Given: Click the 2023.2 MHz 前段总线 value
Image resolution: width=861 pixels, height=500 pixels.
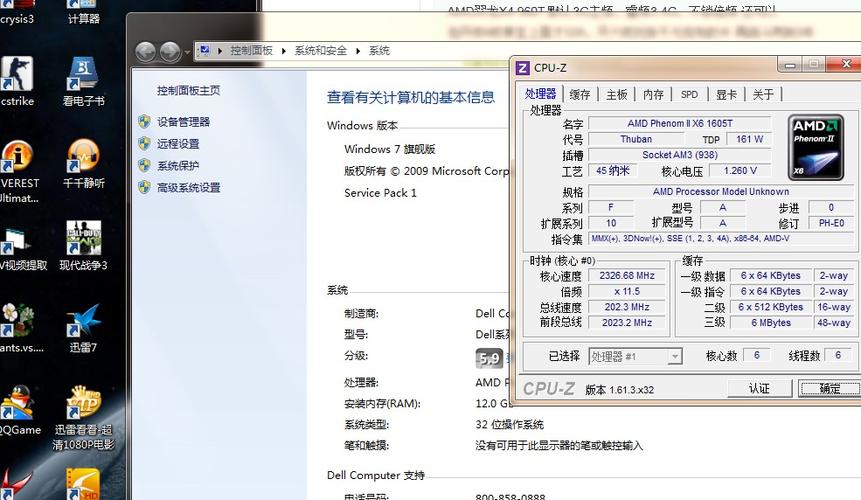Looking at the screenshot, I should pos(627,323).
